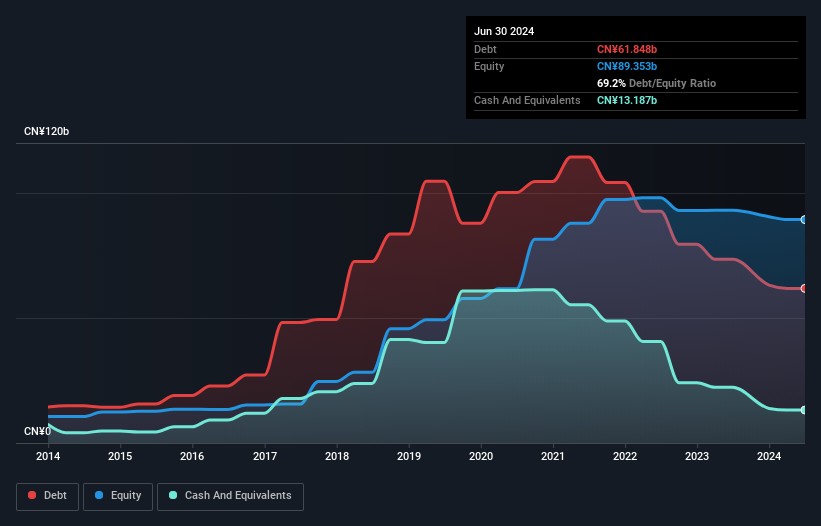Screen dimensions: 821x526
Task: Click the 2024 x-axis label
Action: coord(769,456)
